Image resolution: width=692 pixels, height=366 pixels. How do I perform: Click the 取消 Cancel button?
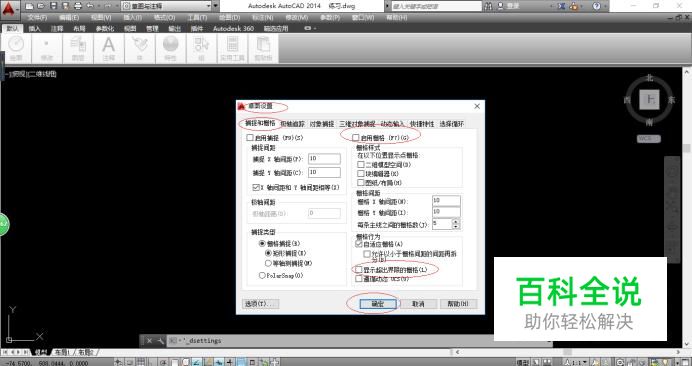pyautogui.click(x=417, y=304)
